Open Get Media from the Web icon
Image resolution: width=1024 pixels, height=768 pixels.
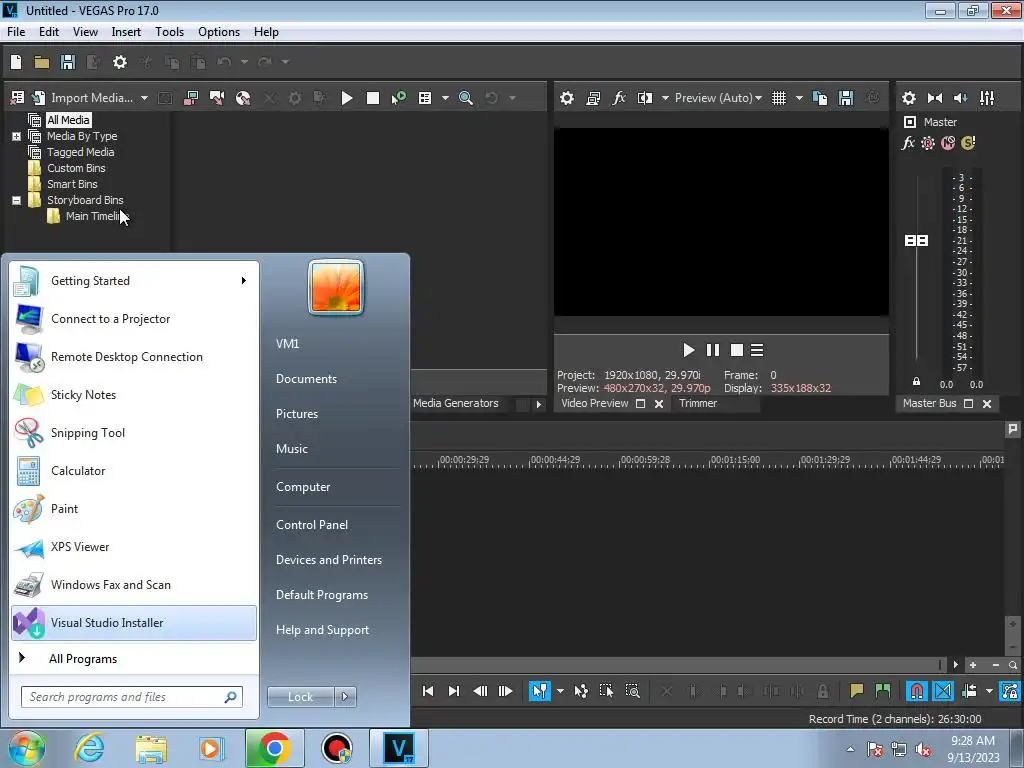(x=243, y=98)
